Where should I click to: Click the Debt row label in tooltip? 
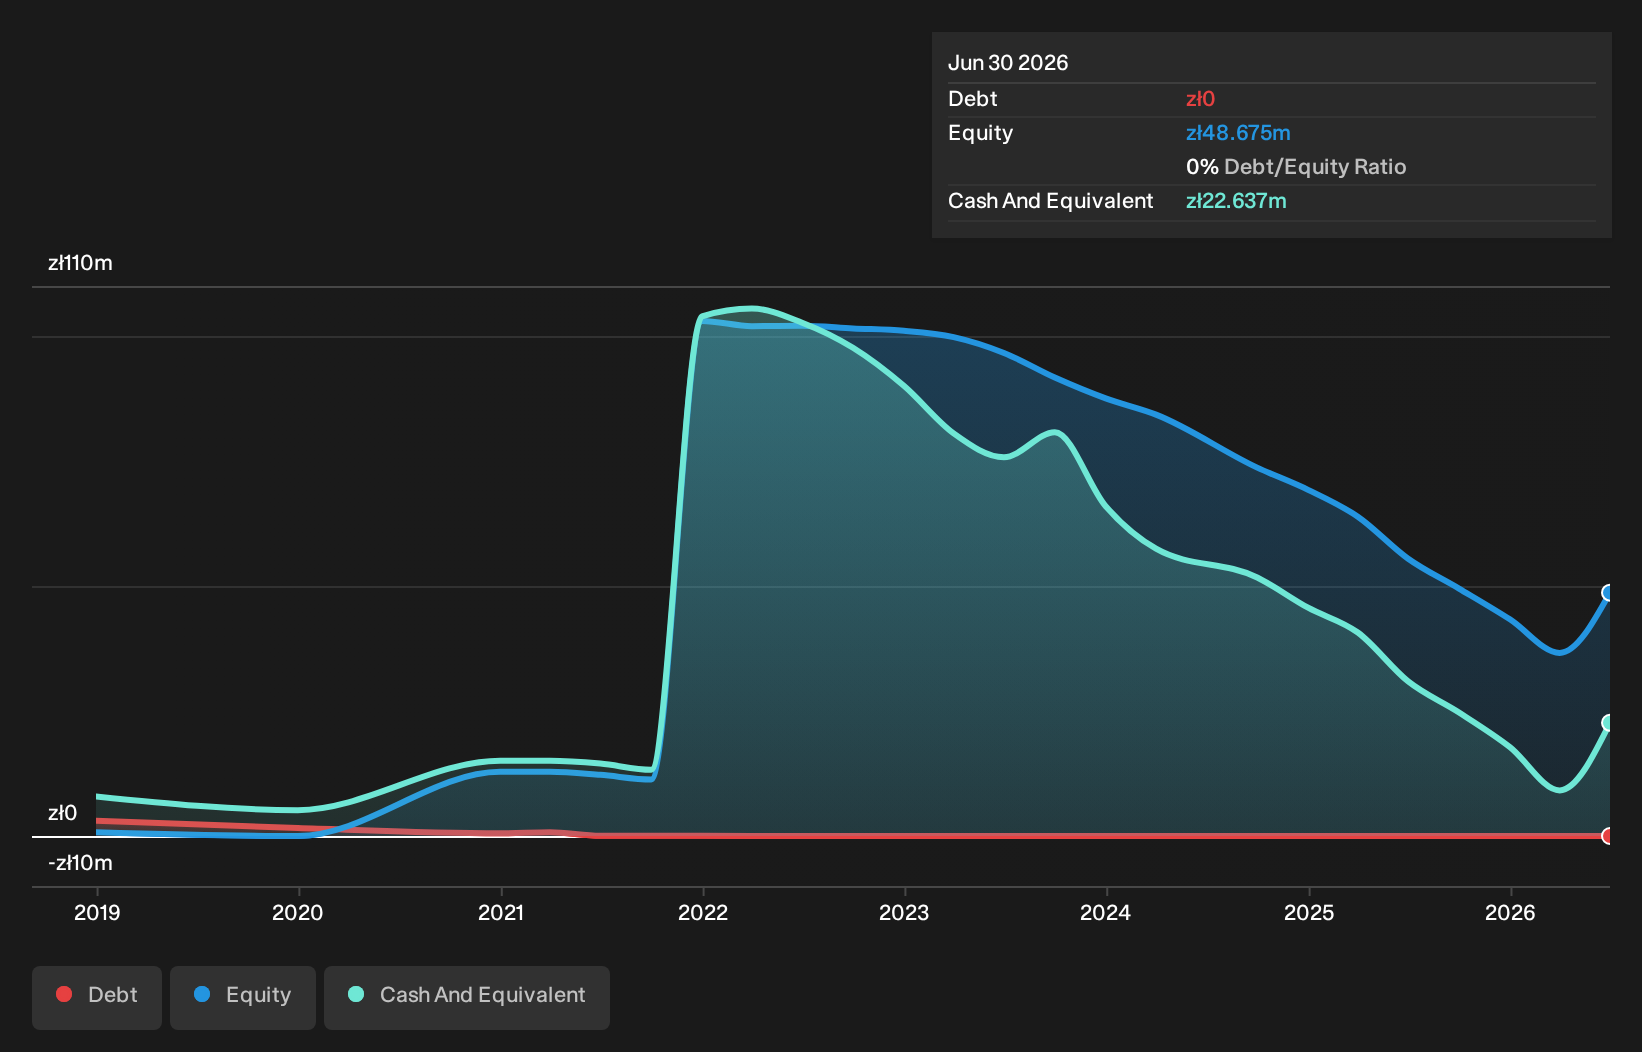click(x=972, y=99)
